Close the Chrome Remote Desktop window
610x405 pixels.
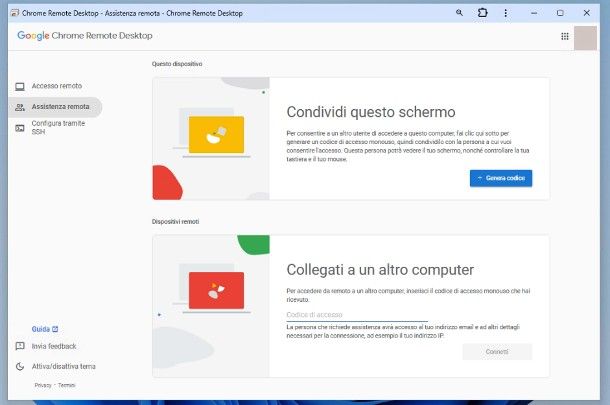[x=586, y=13]
